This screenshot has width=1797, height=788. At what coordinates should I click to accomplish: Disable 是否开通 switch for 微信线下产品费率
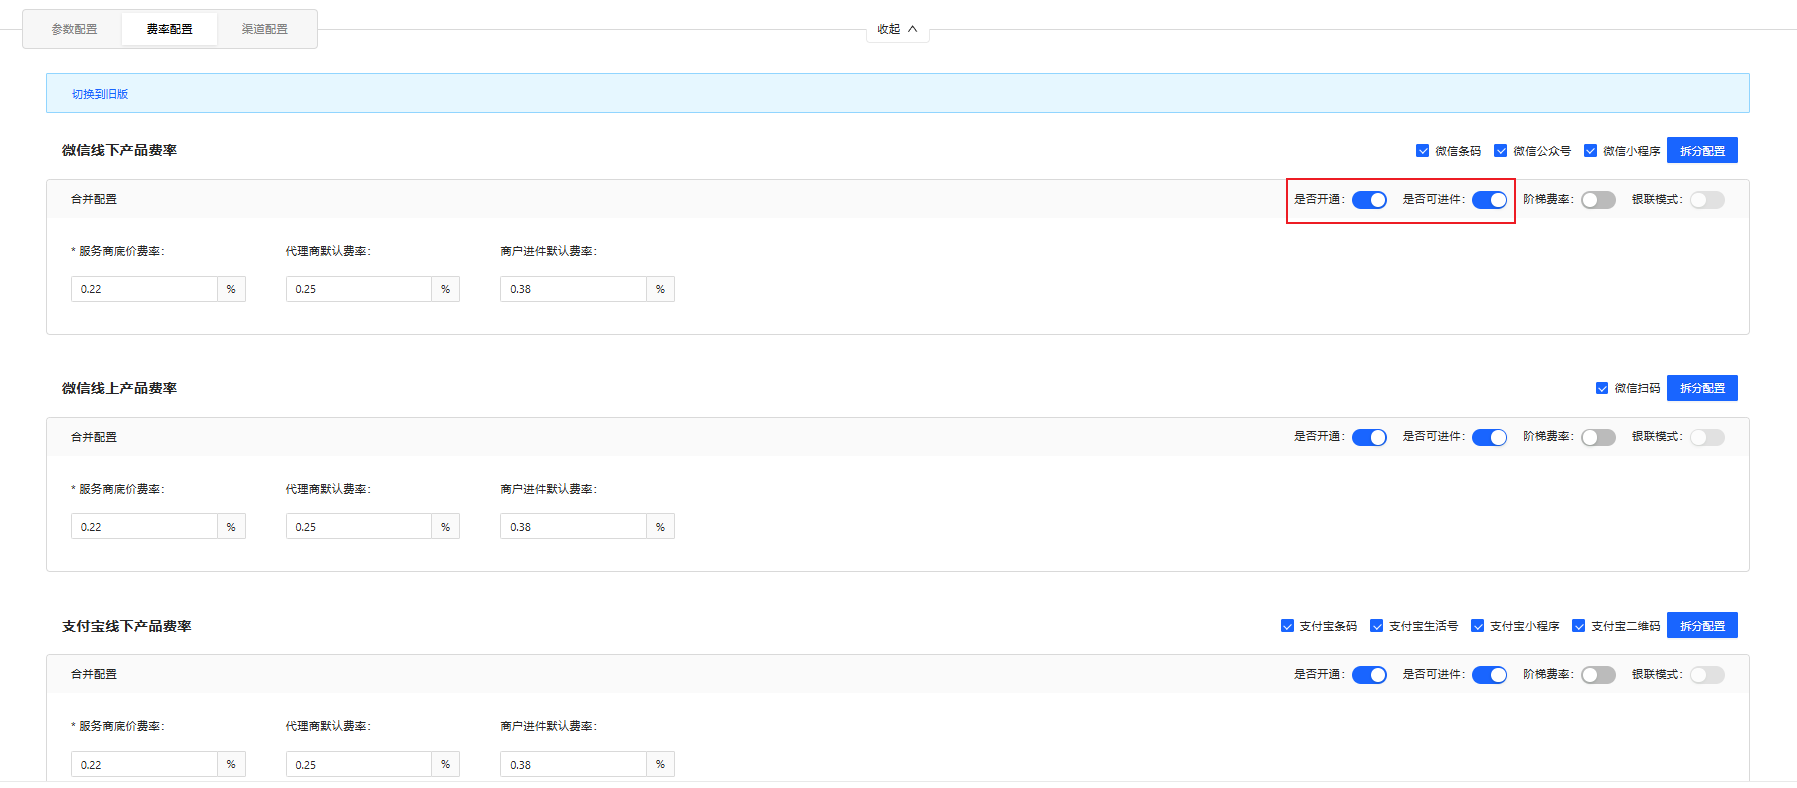[1369, 200]
